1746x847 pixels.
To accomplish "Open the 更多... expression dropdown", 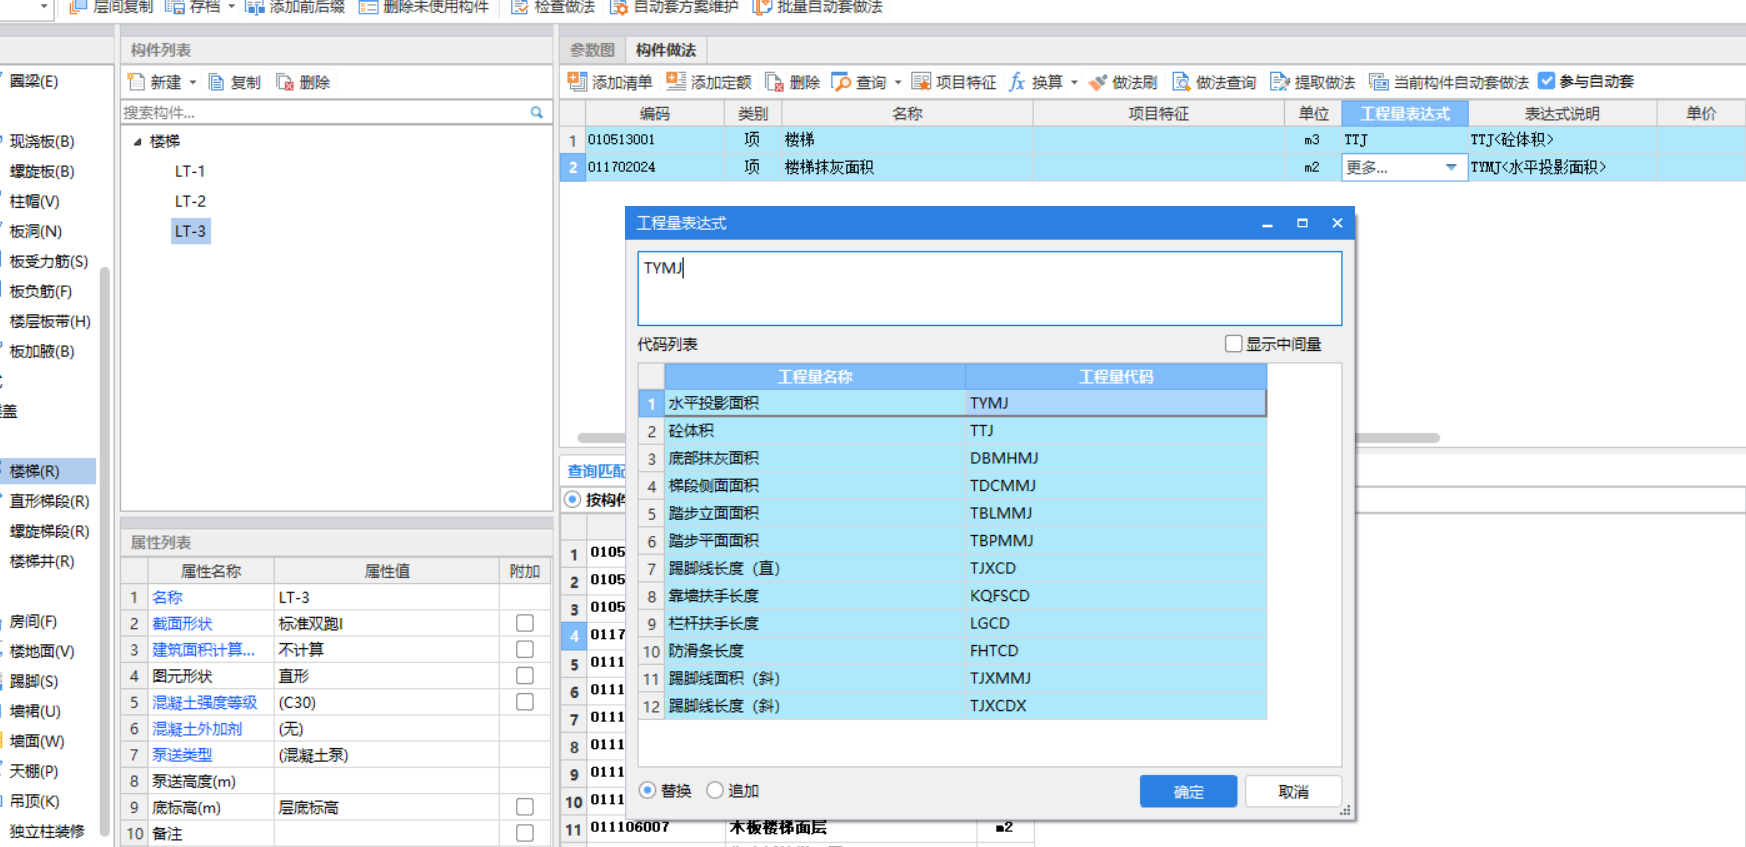I will click(1451, 167).
